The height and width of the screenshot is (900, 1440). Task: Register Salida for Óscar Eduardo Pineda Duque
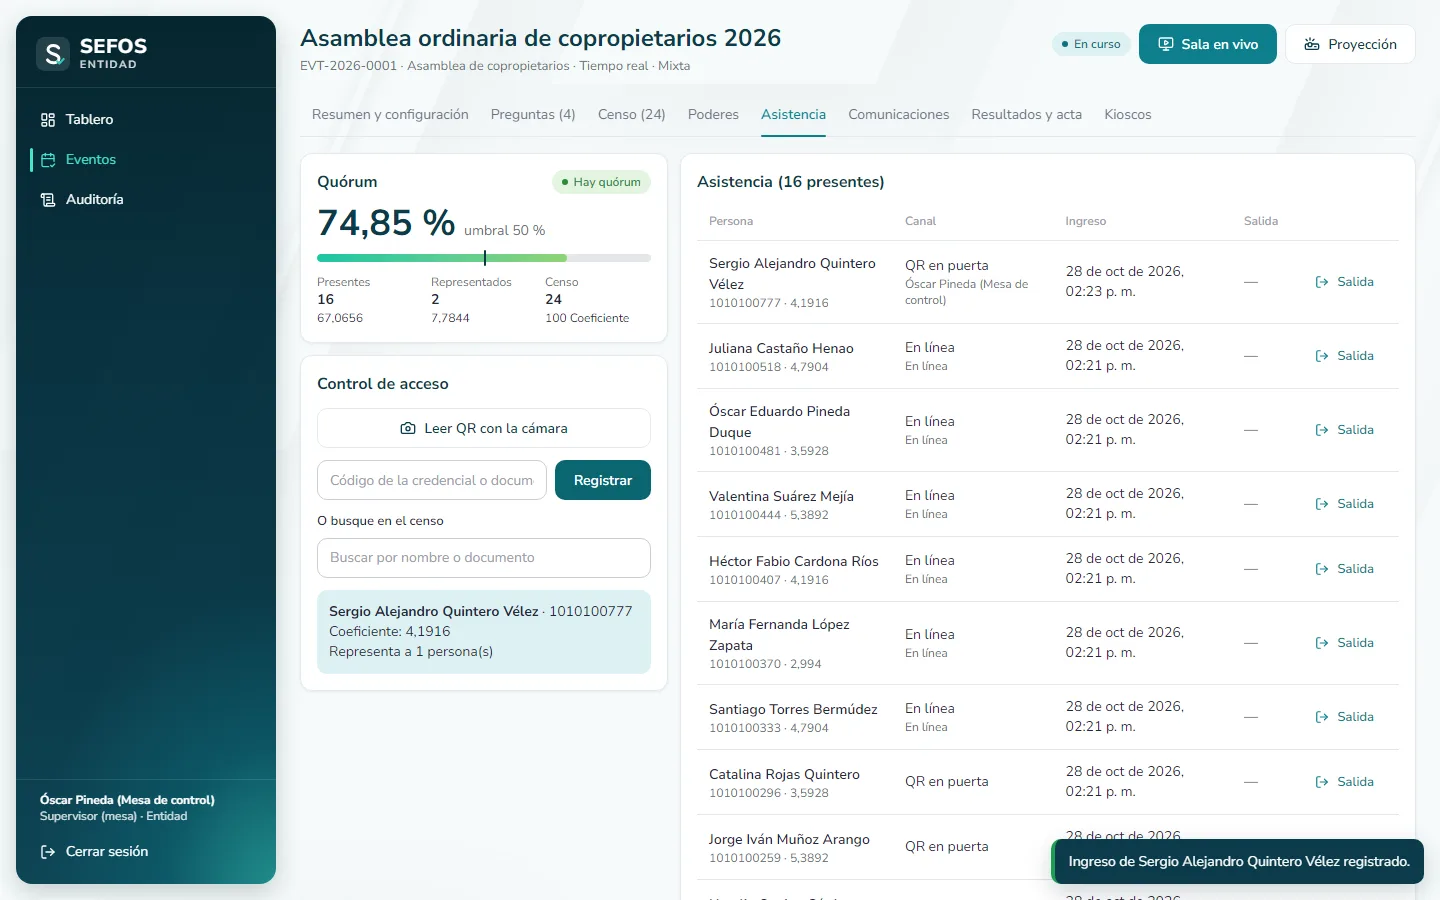(1345, 430)
